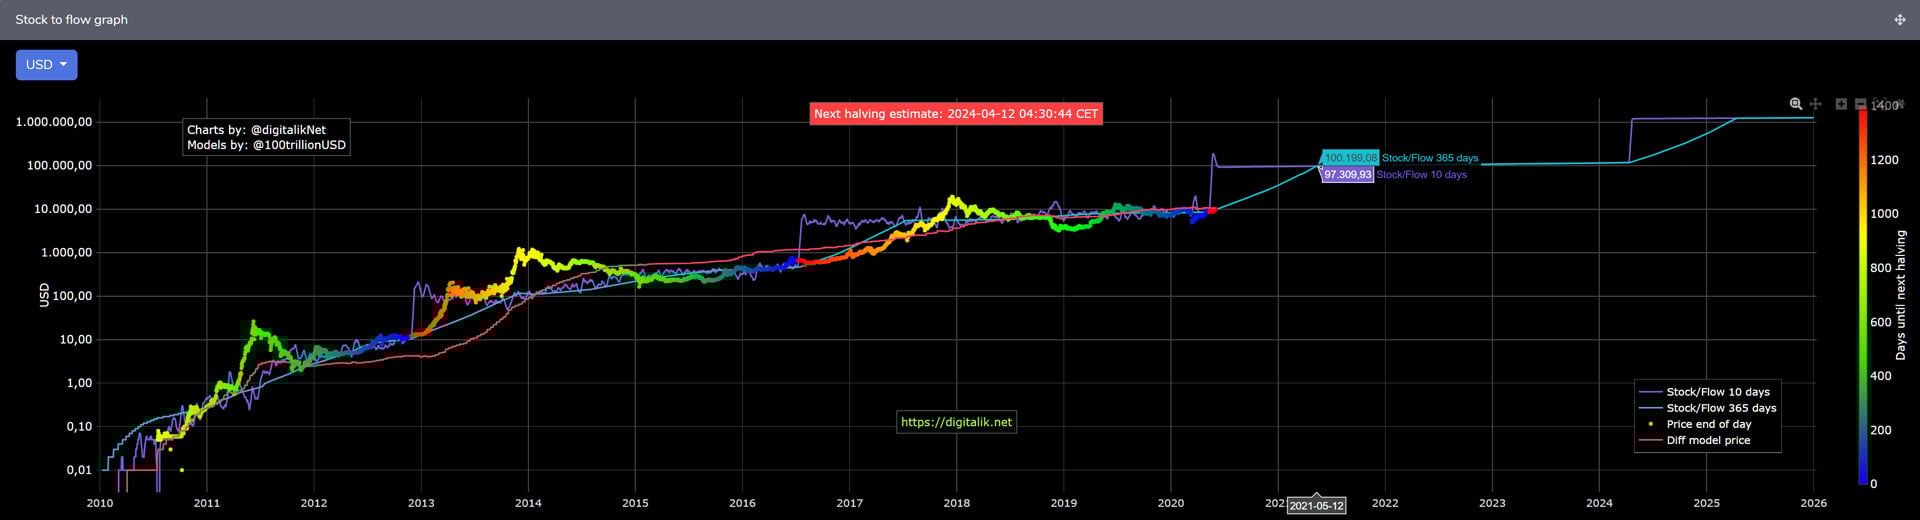This screenshot has height=520, width=1920.
Task: Activate the pan tool in chart modebar
Action: (x=1815, y=104)
